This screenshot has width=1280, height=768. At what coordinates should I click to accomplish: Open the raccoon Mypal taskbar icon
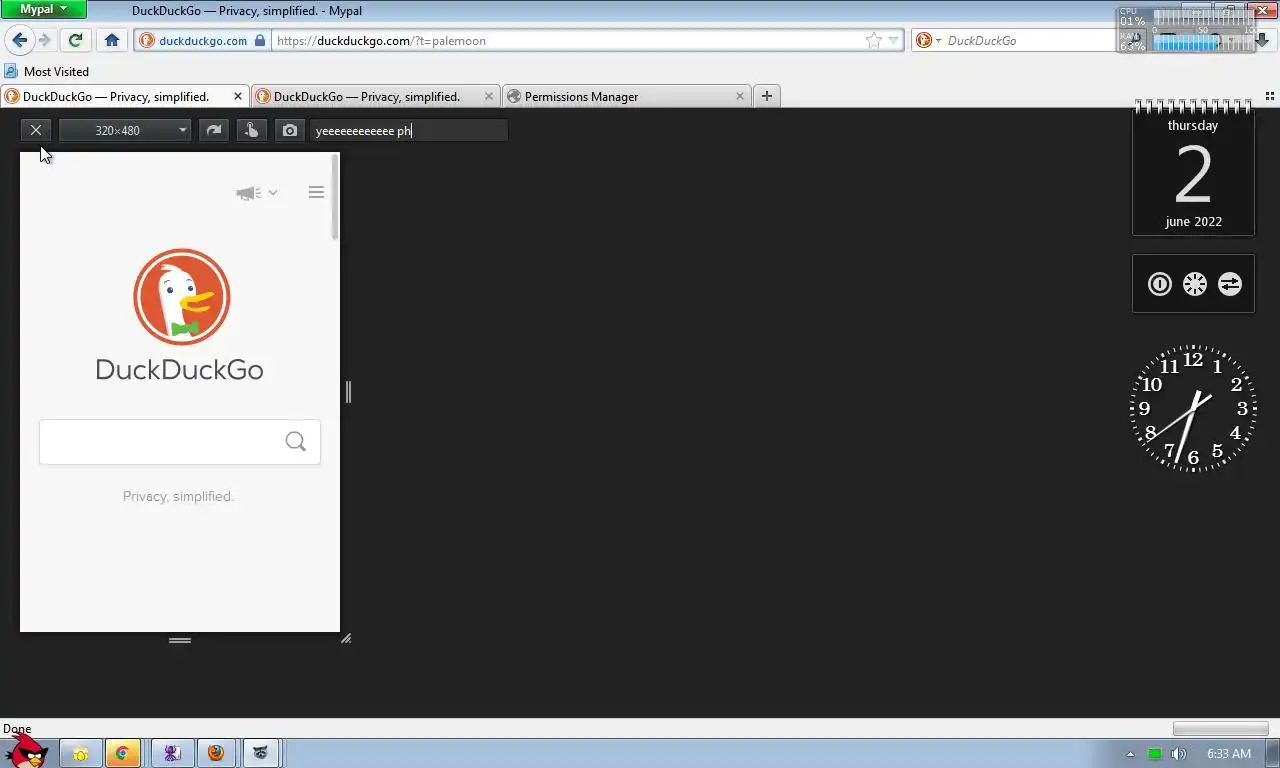261,753
